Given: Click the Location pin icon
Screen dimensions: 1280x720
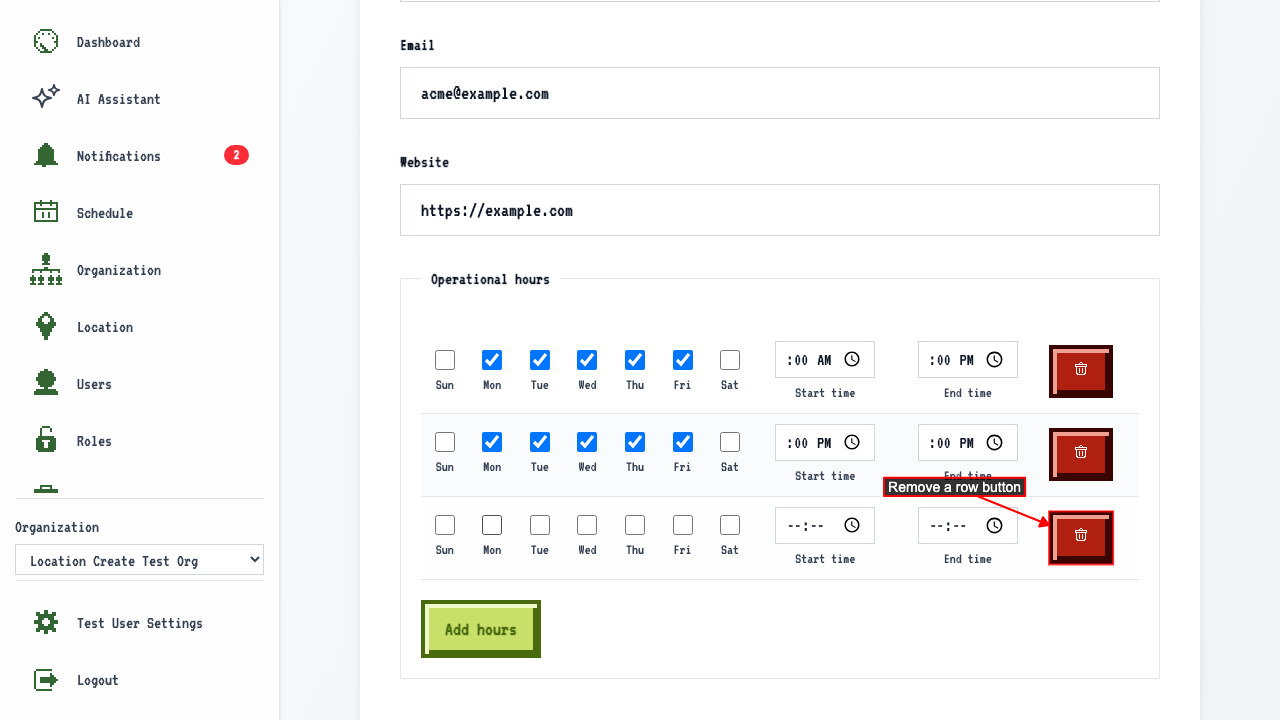Looking at the screenshot, I should [x=46, y=326].
